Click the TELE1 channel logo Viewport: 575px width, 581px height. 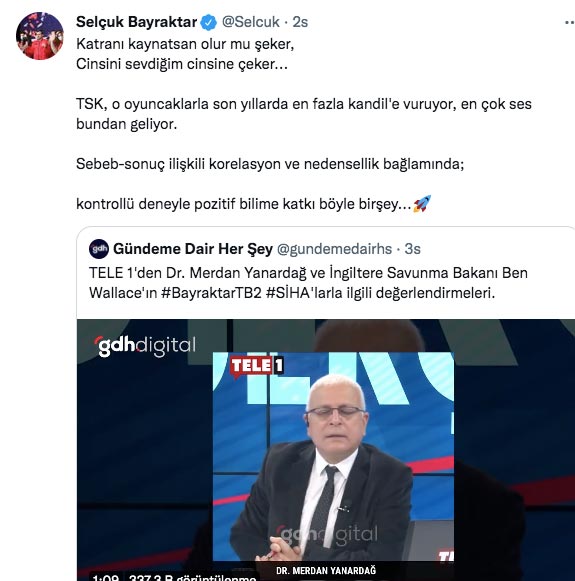coord(257,366)
